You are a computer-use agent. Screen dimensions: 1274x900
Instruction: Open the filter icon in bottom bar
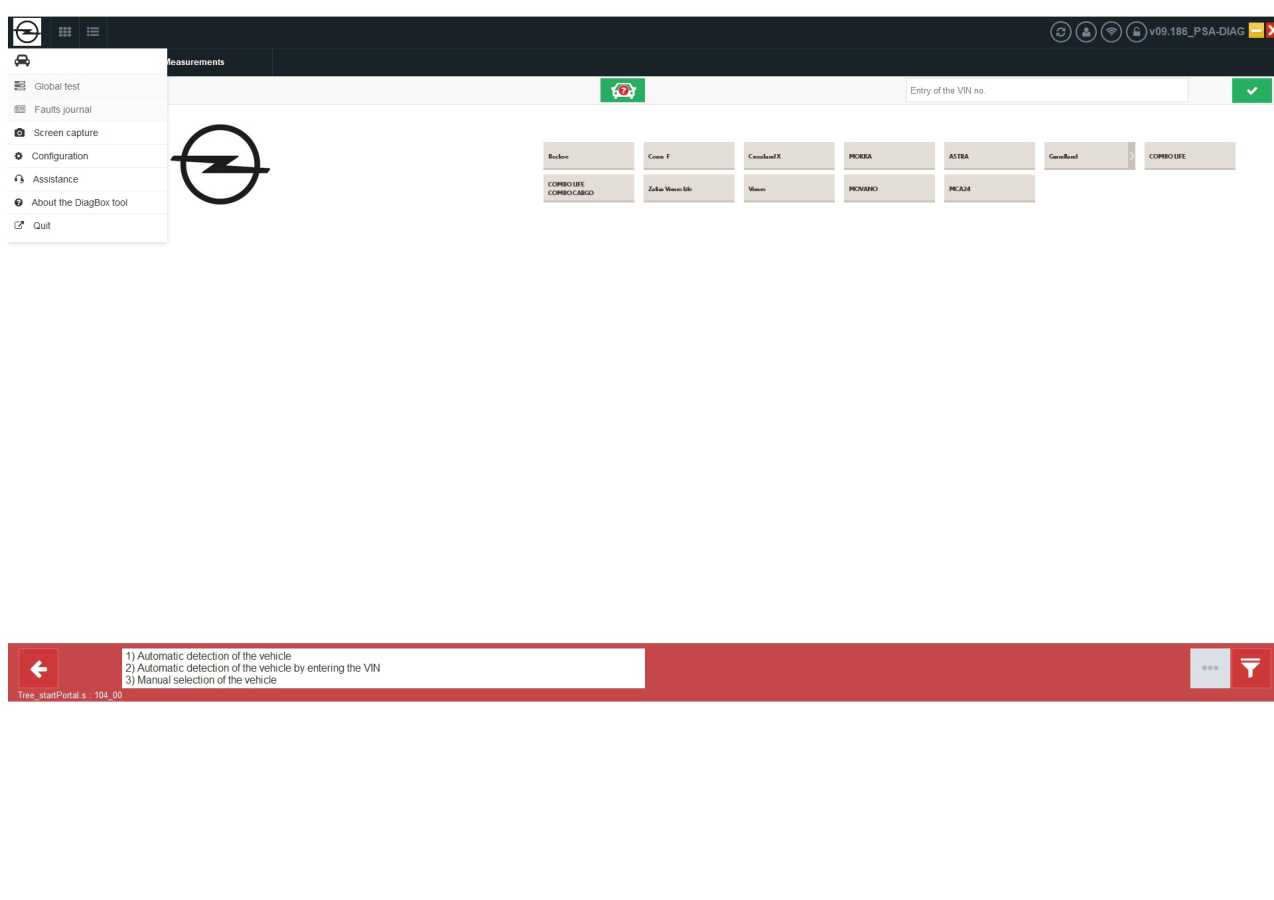pyautogui.click(x=1249, y=668)
